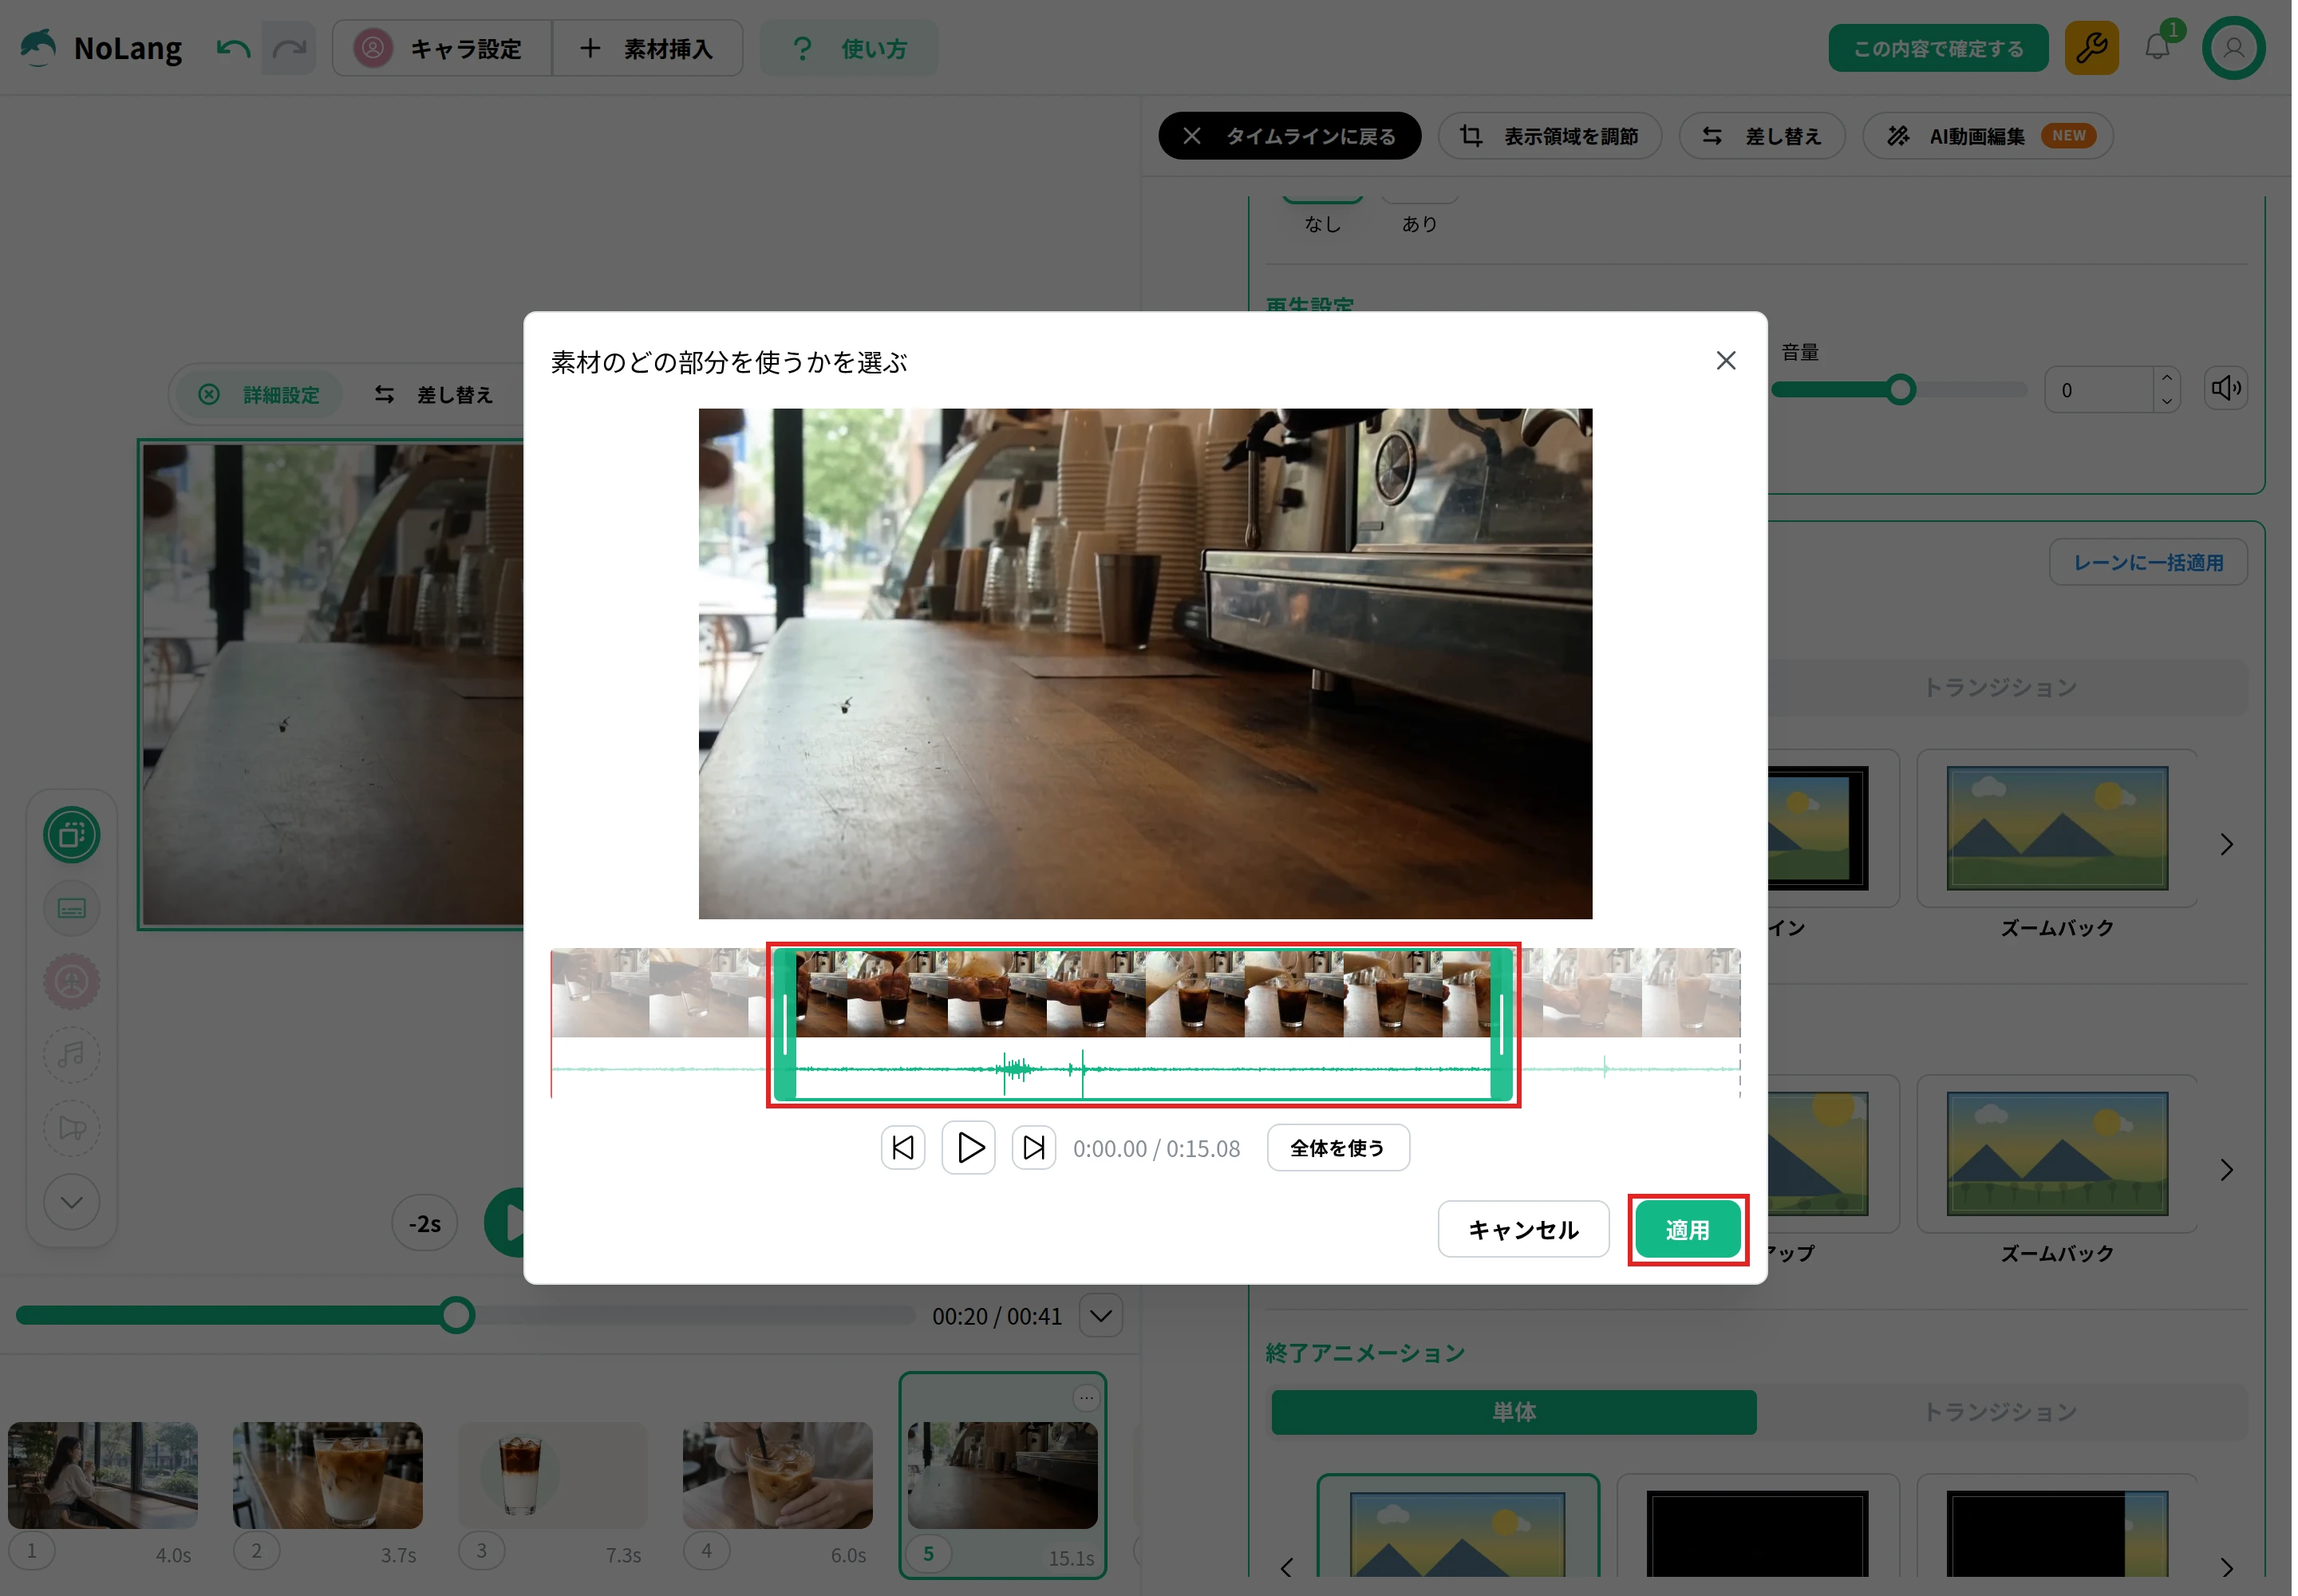Click レーンに一括適用 button

click(2148, 563)
